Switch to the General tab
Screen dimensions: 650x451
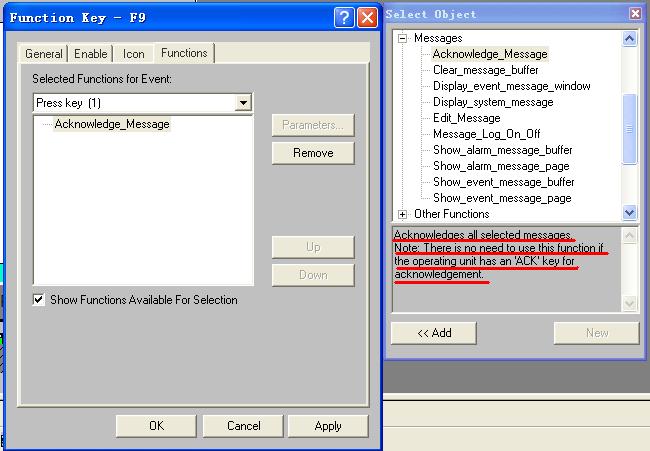(43, 53)
